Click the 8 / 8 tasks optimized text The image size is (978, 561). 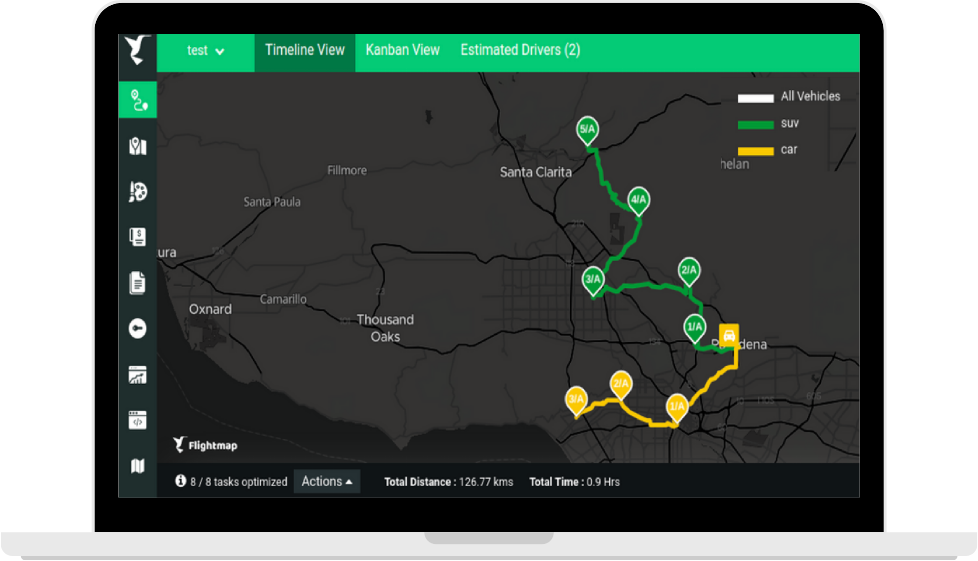[x=239, y=482]
